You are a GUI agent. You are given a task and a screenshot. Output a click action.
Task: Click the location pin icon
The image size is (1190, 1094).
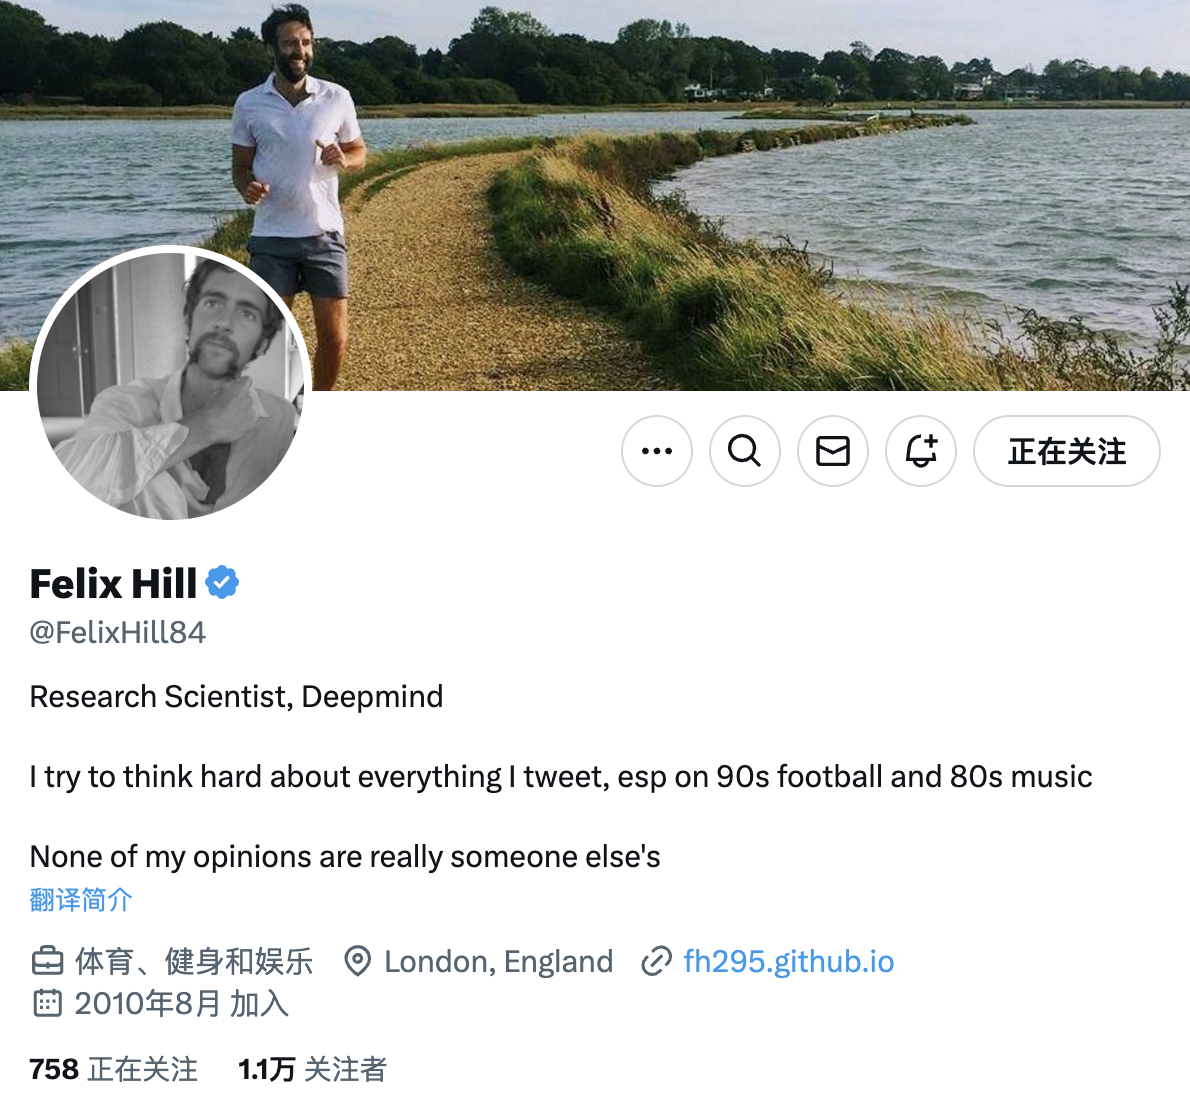click(x=356, y=961)
